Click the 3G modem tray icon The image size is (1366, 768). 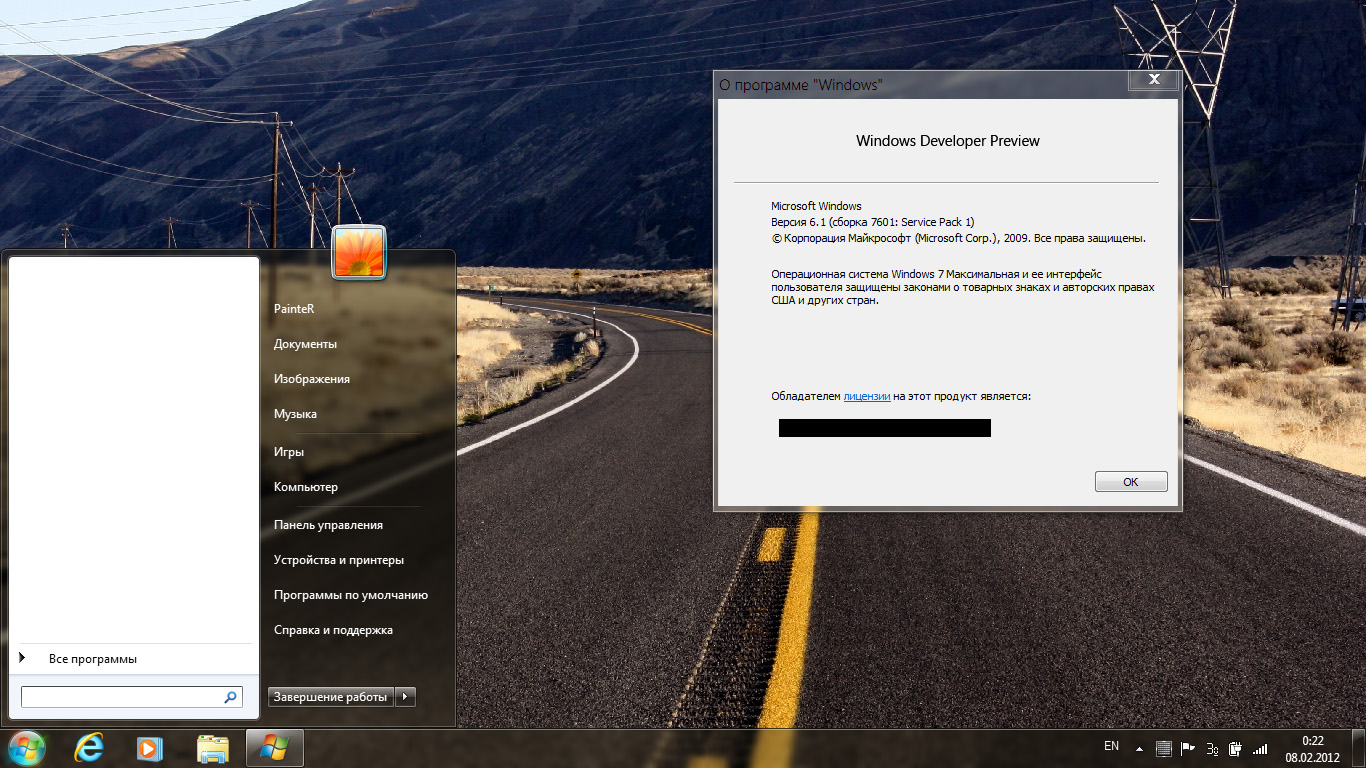point(1212,748)
